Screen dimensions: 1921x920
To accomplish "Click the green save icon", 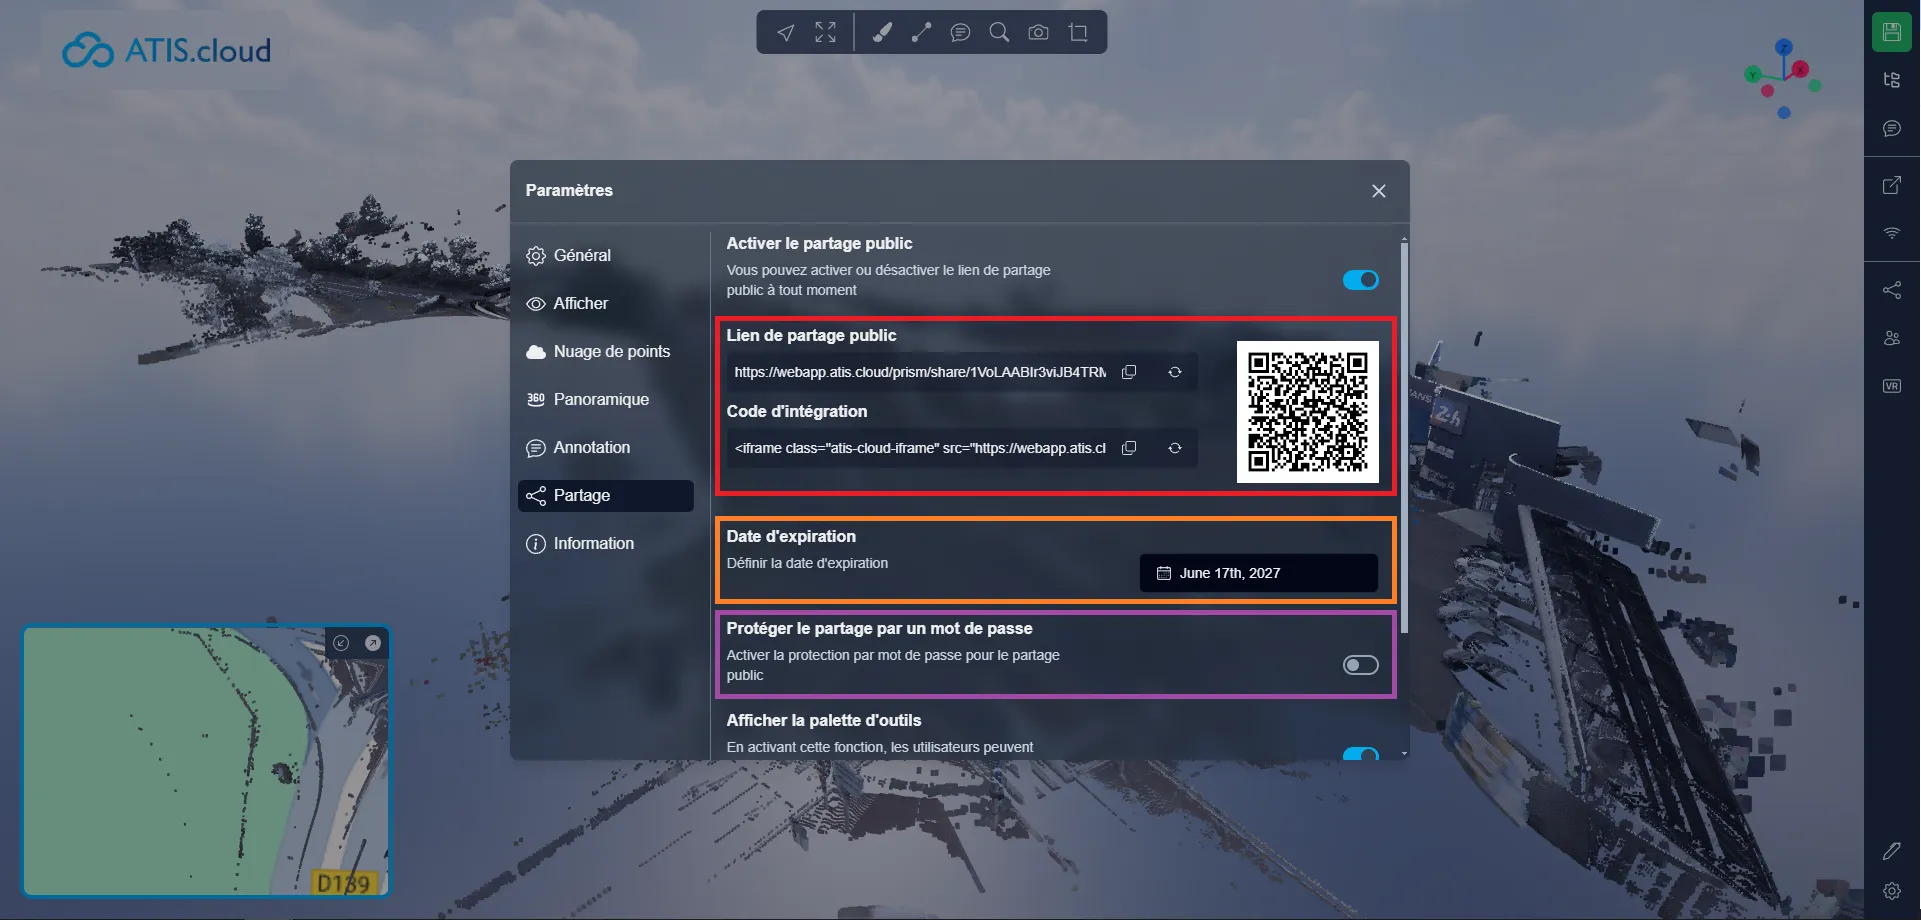I will click(x=1891, y=32).
